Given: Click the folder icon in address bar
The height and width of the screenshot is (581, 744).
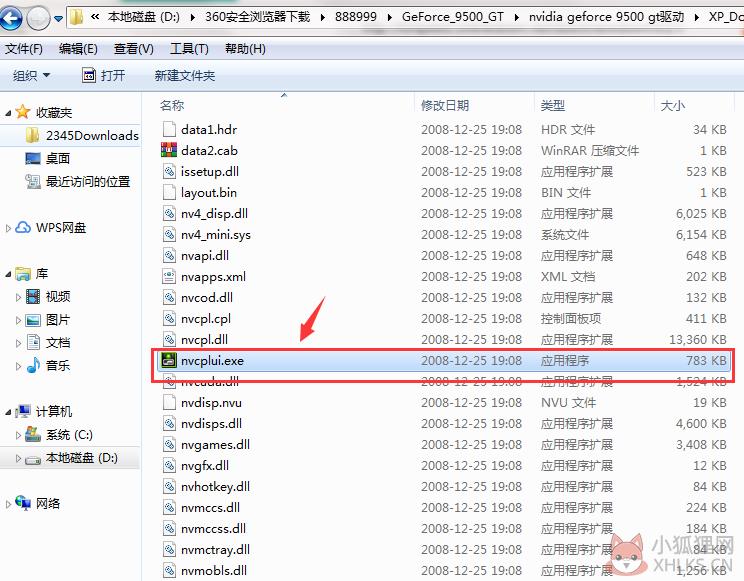Looking at the screenshot, I should 76,18.
